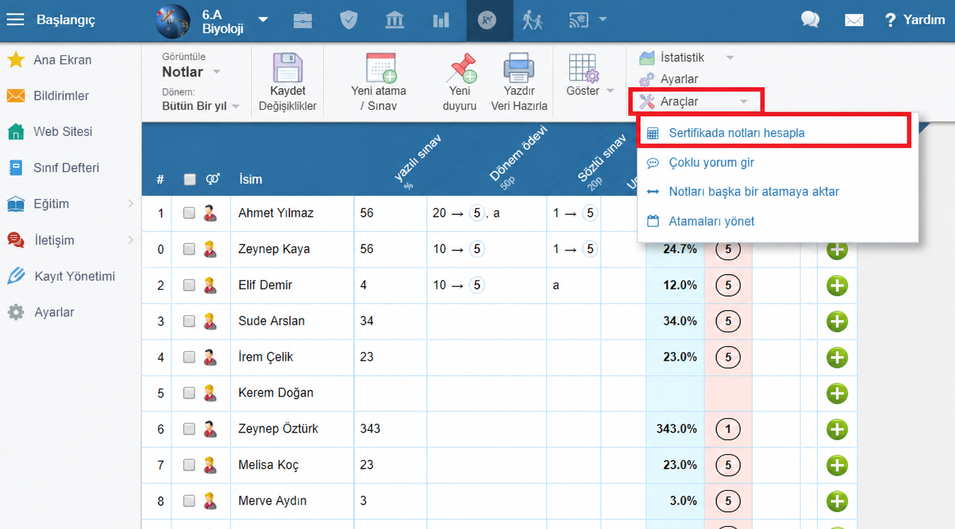Click green plus button for Sude Arslan

click(x=837, y=321)
